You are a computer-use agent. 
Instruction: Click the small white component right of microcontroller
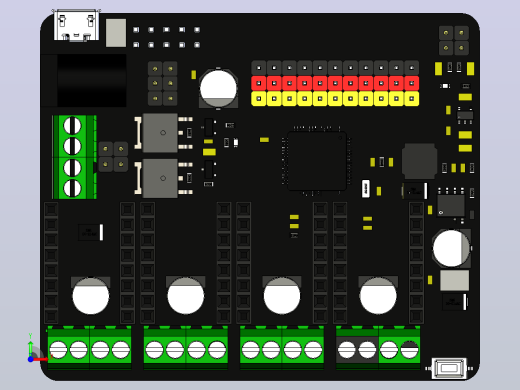[366, 189]
